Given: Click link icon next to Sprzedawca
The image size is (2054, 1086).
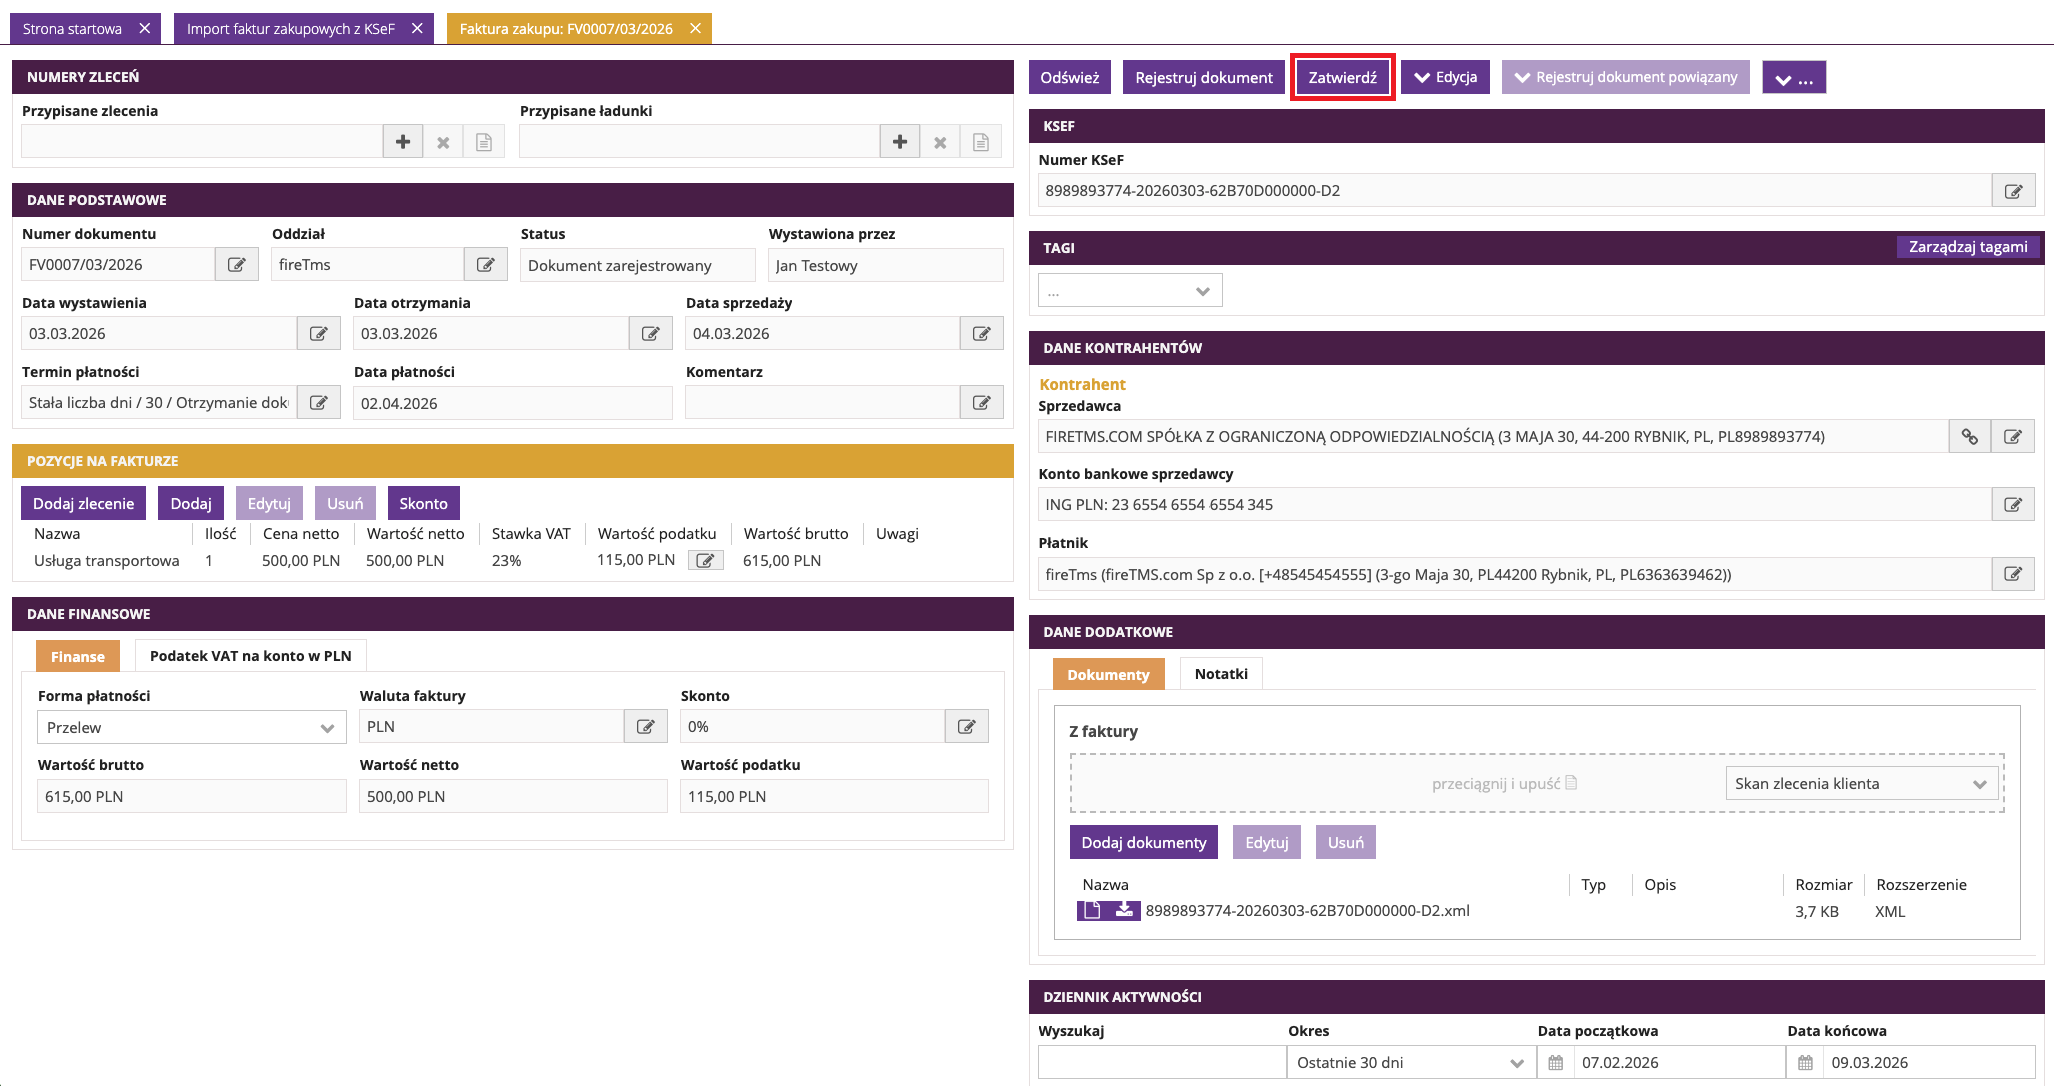Looking at the screenshot, I should (x=1969, y=437).
